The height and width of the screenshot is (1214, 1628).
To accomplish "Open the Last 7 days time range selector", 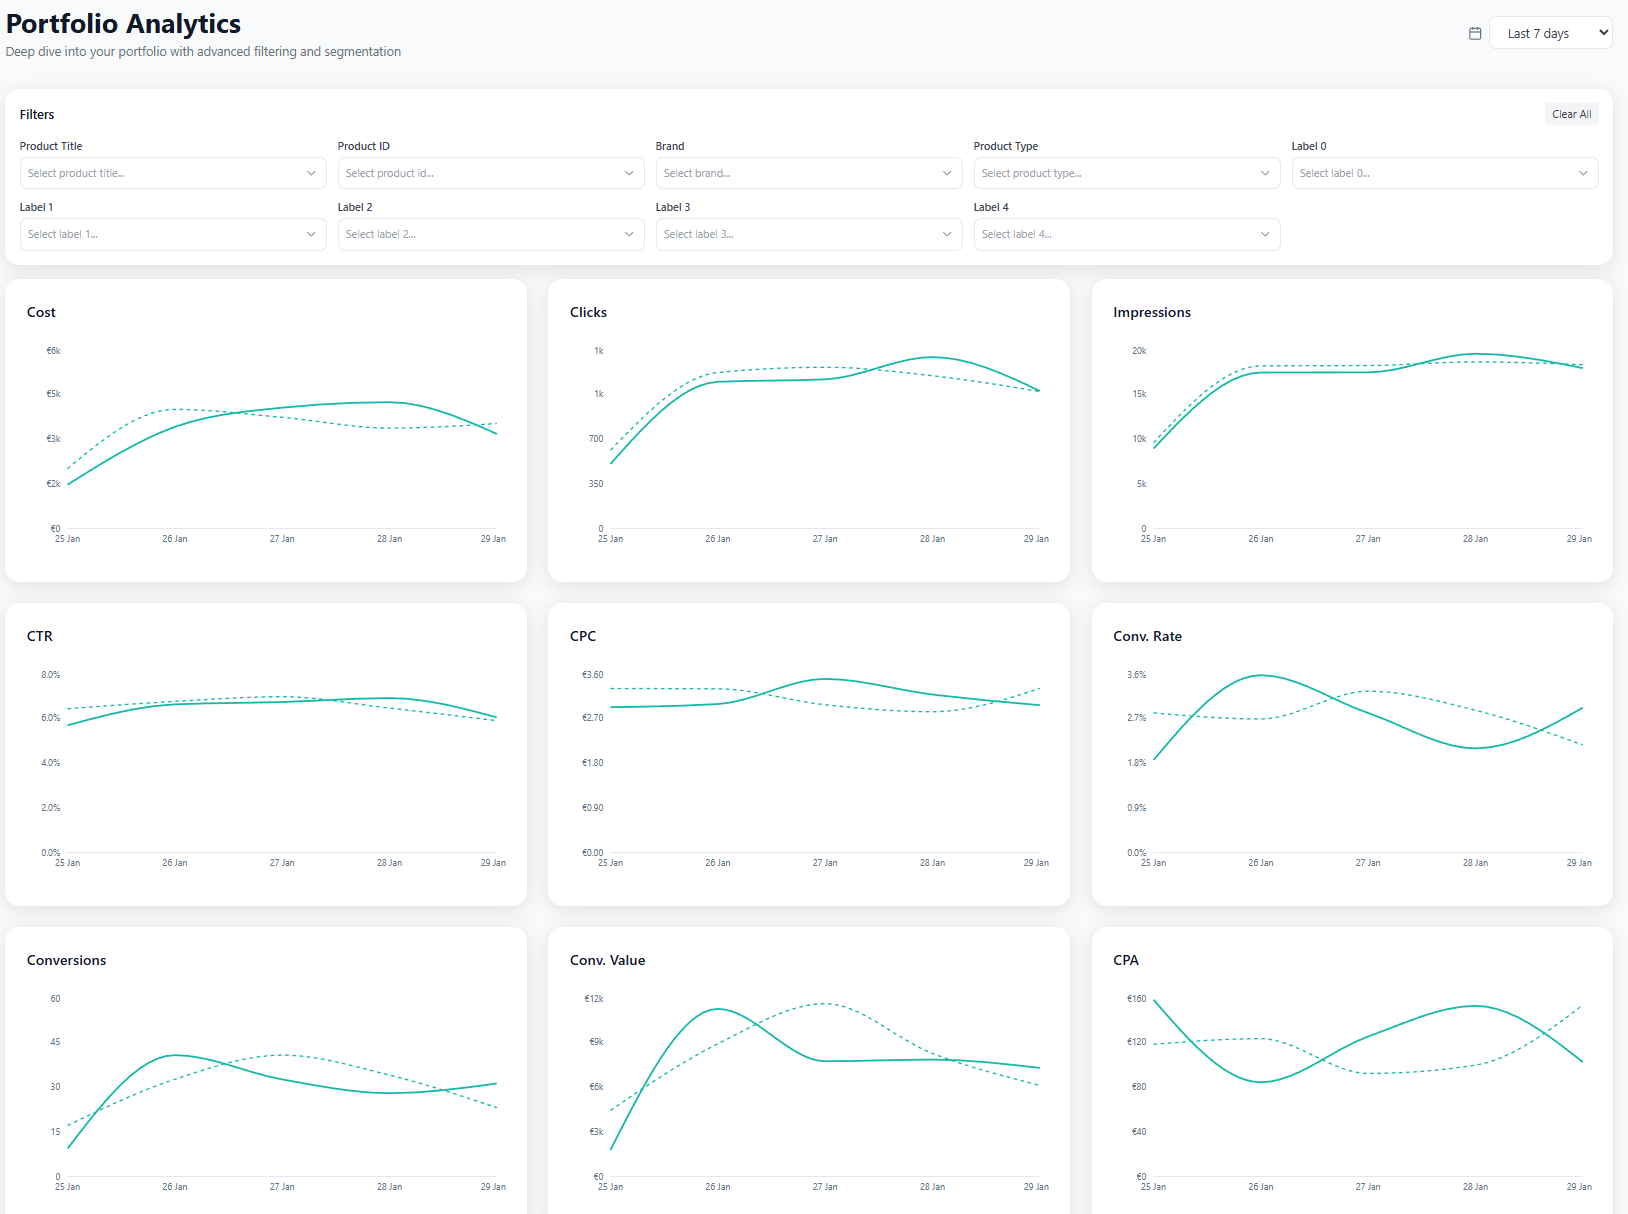I will tap(1550, 32).
